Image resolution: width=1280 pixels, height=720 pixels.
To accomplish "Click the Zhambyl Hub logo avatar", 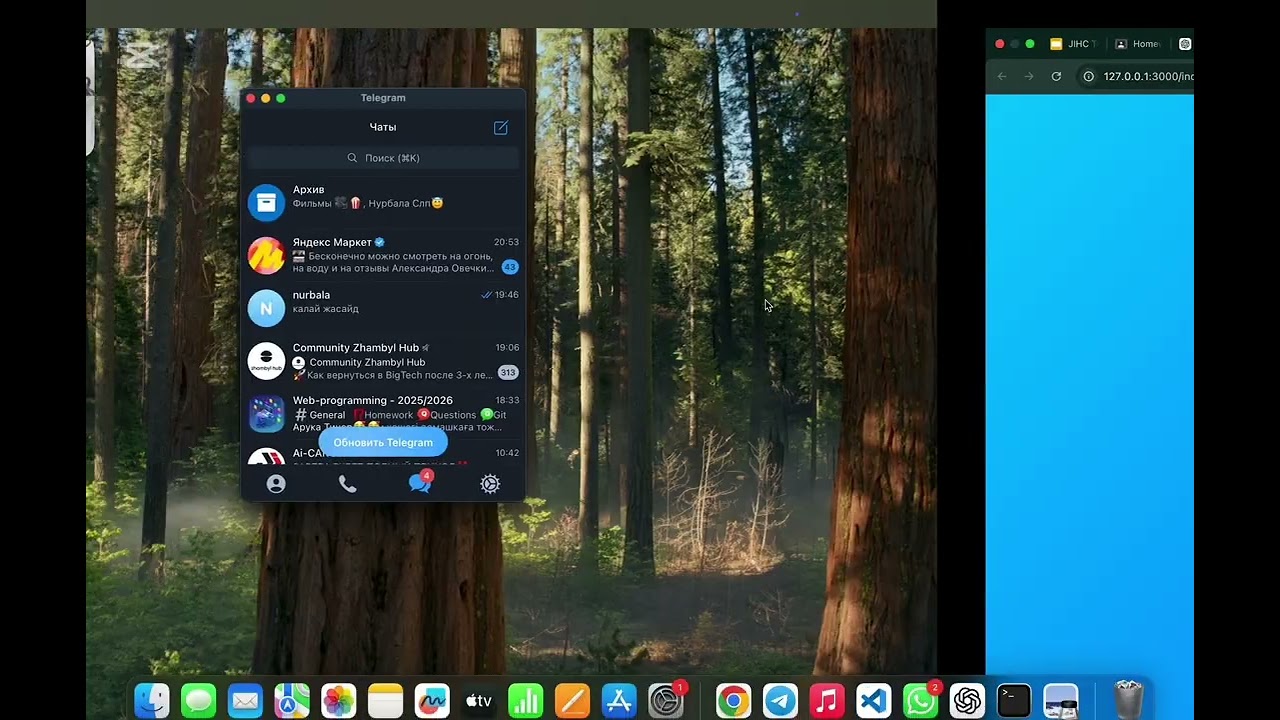I will pyautogui.click(x=266, y=361).
